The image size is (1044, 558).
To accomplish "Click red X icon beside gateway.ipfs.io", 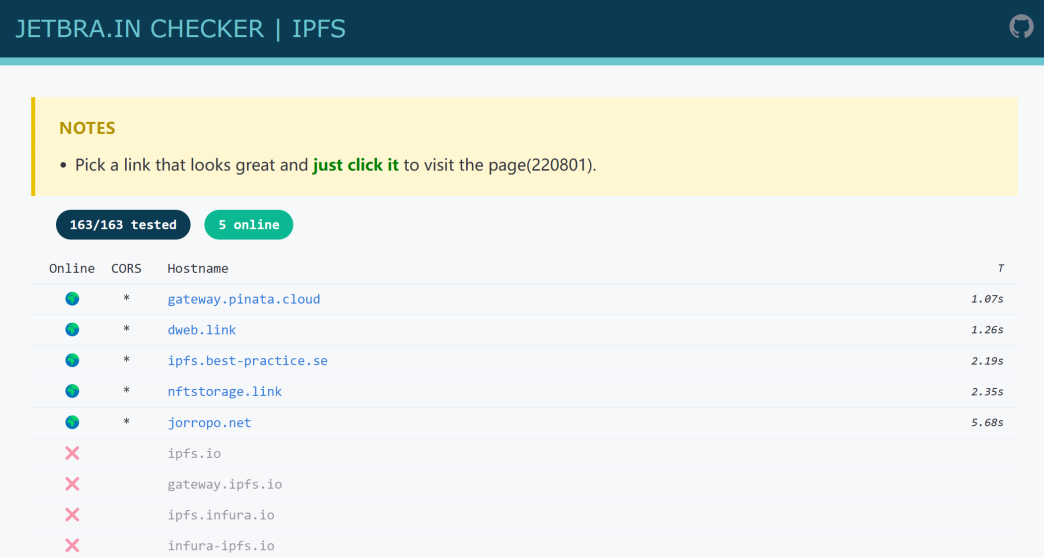I will tap(72, 485).
